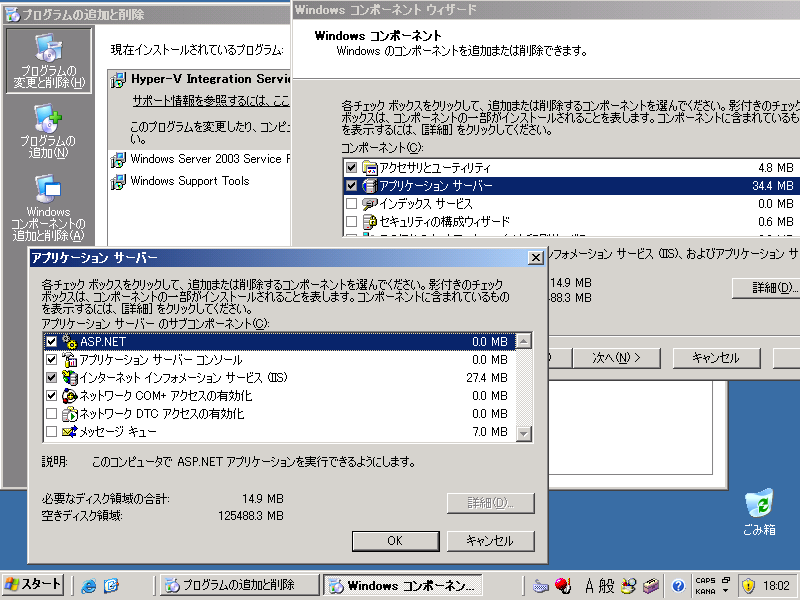Toggle the アクセサリとユーティリティ checkbox in the wizard

point(351,167)
